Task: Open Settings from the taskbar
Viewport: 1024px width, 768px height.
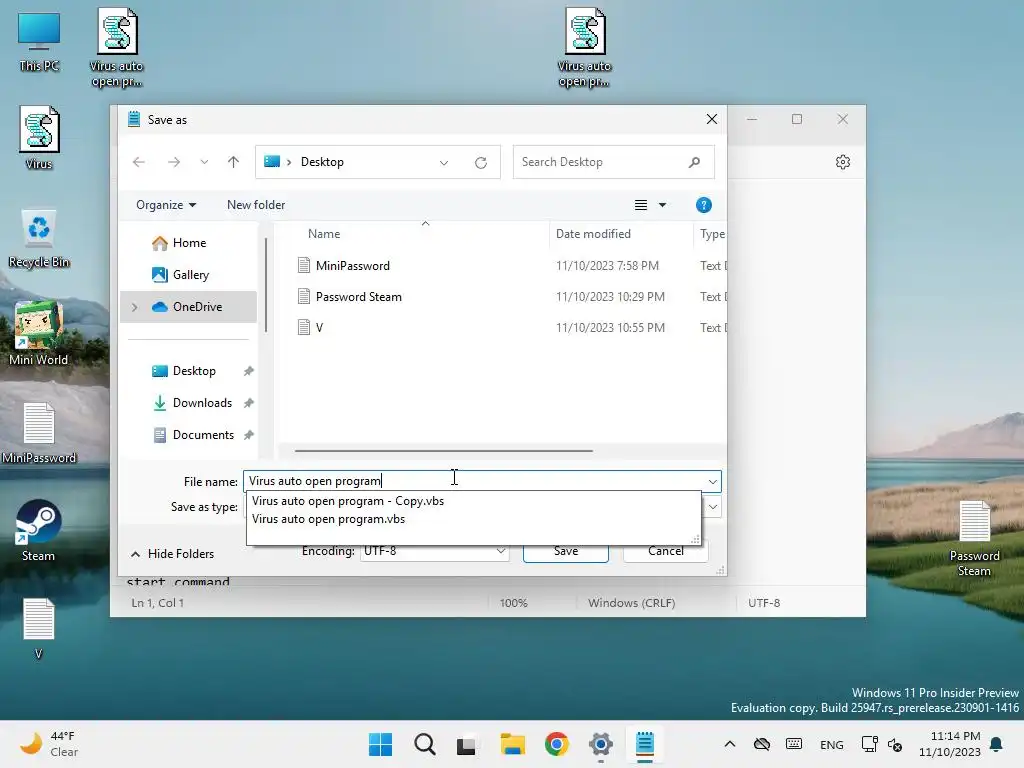Action: tap(600, 744)
